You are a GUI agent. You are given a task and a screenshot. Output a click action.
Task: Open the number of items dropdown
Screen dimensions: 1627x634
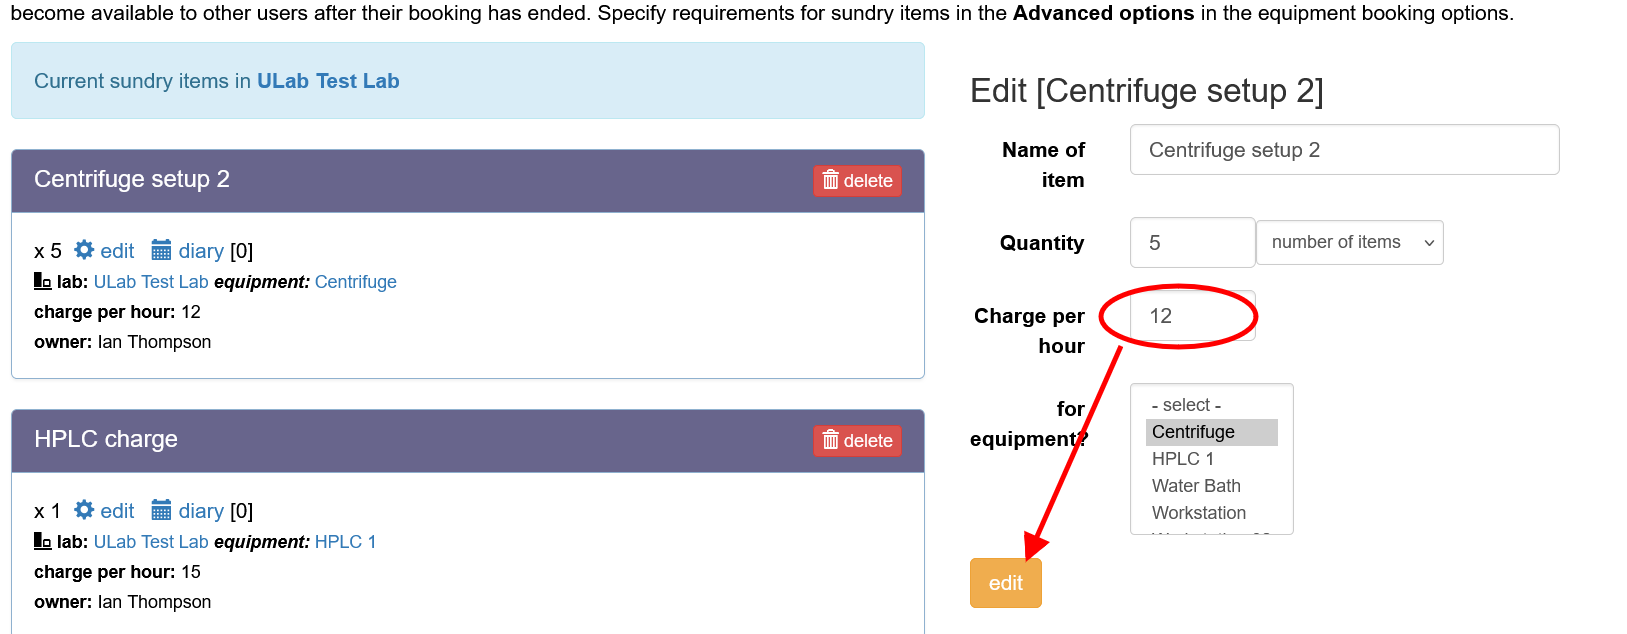(1349, 243)
